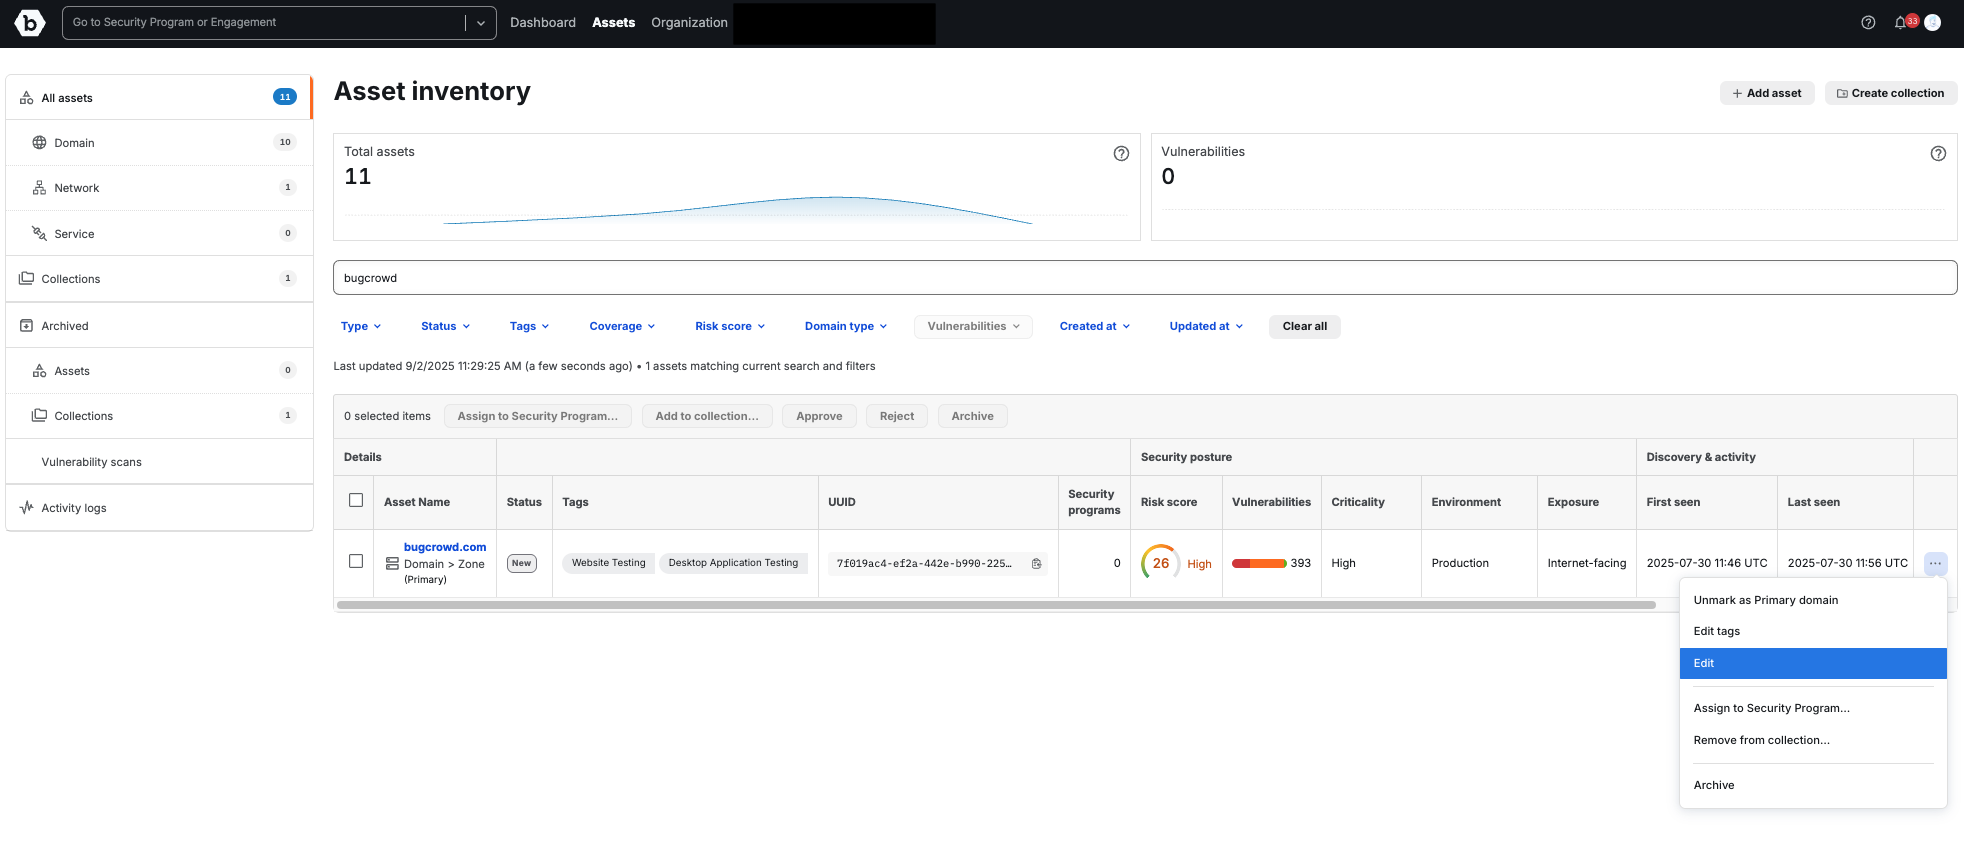Click the Total assets help icon
The image size is (1964, 851).
1121,153
